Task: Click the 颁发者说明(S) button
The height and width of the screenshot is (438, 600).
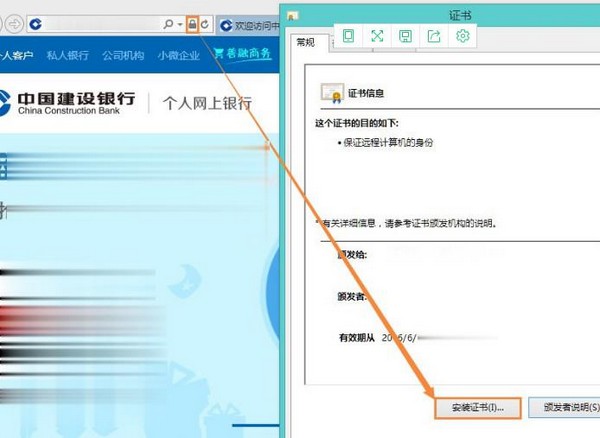Action: click(564, 408)
